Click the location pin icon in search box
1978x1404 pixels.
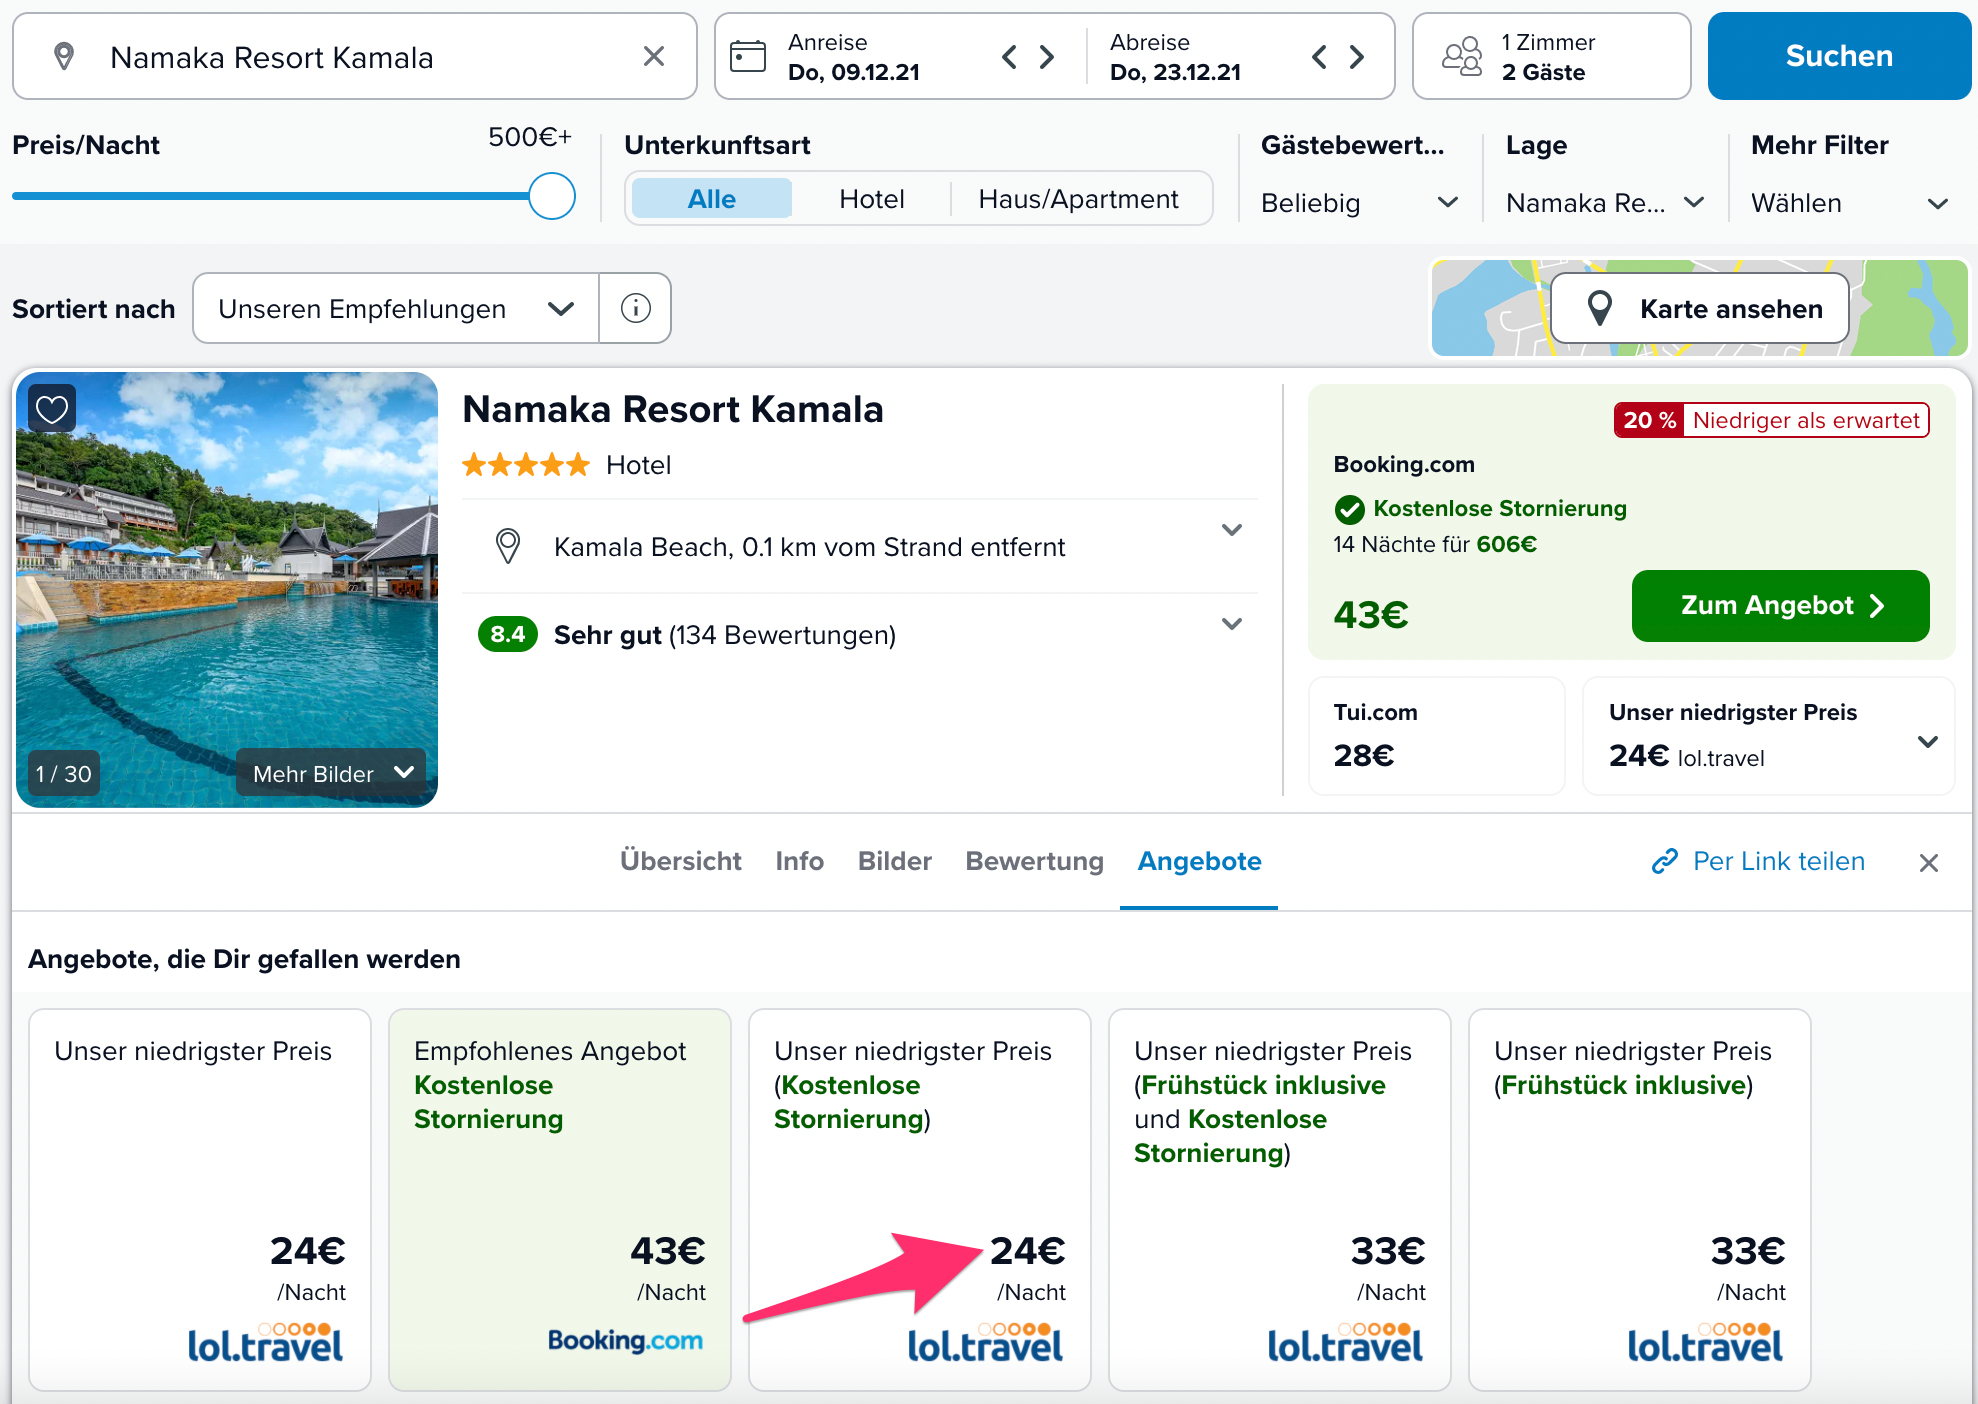pos(64,56)
